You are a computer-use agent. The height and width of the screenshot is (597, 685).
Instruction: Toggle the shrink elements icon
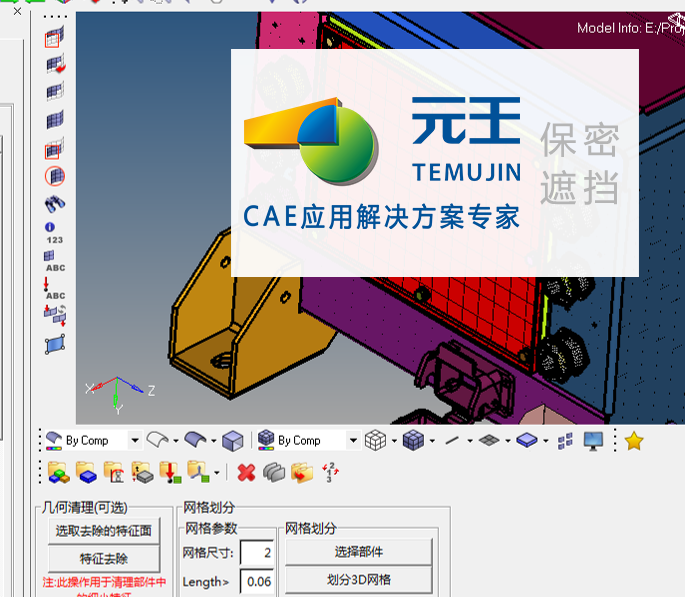pyautogui.click(x=565, y=441)
